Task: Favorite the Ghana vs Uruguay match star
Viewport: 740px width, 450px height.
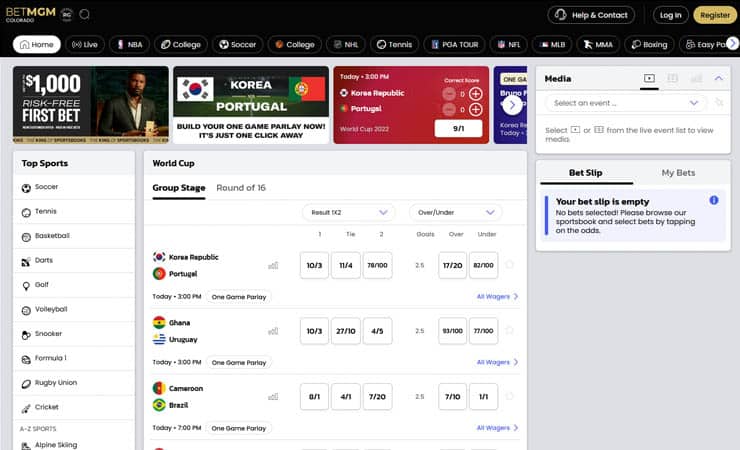Action: 509,330
